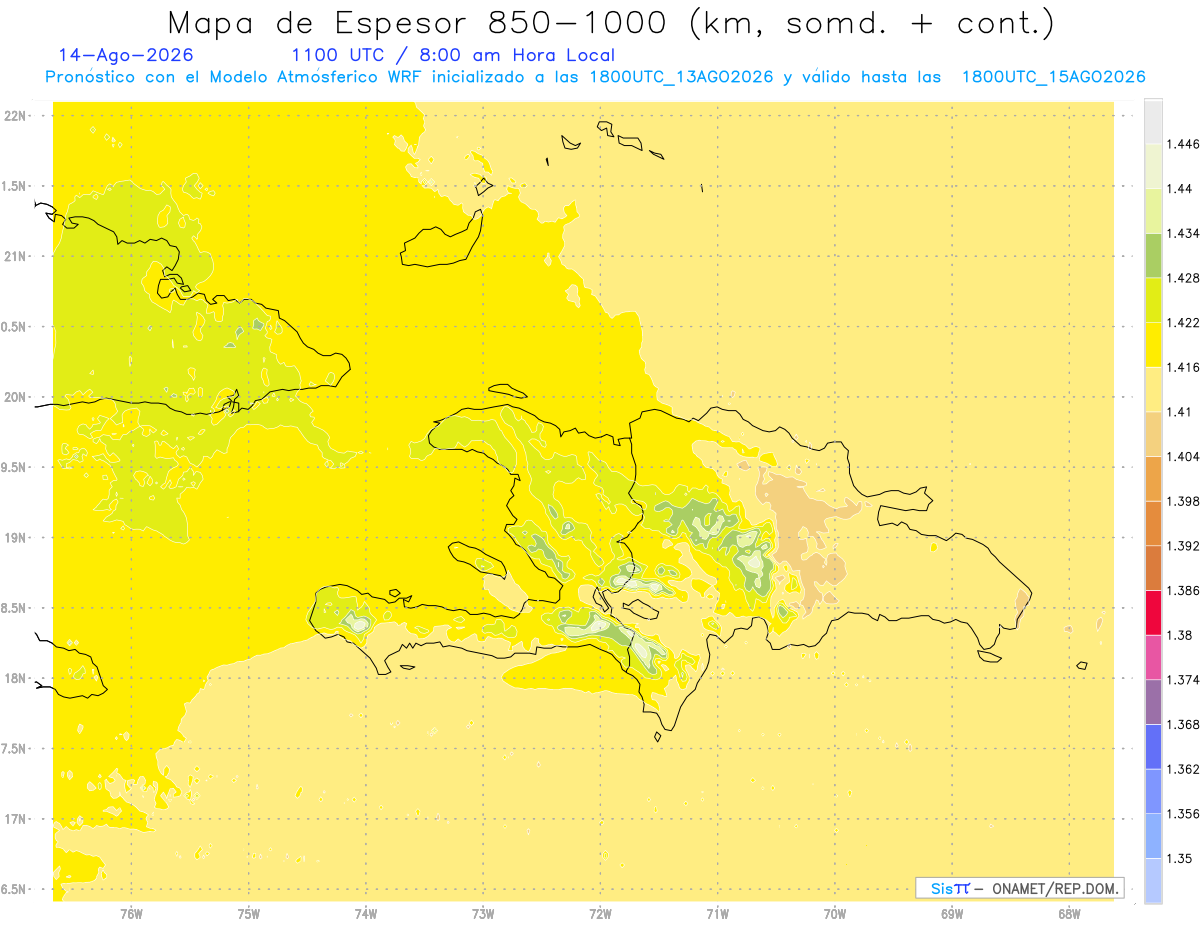Image resolution: width=1200 pixels, height=927 pixels.
Task: Click the blue legend swatch between 1.362 and 1.368
Action: [x=1153, y=747]
